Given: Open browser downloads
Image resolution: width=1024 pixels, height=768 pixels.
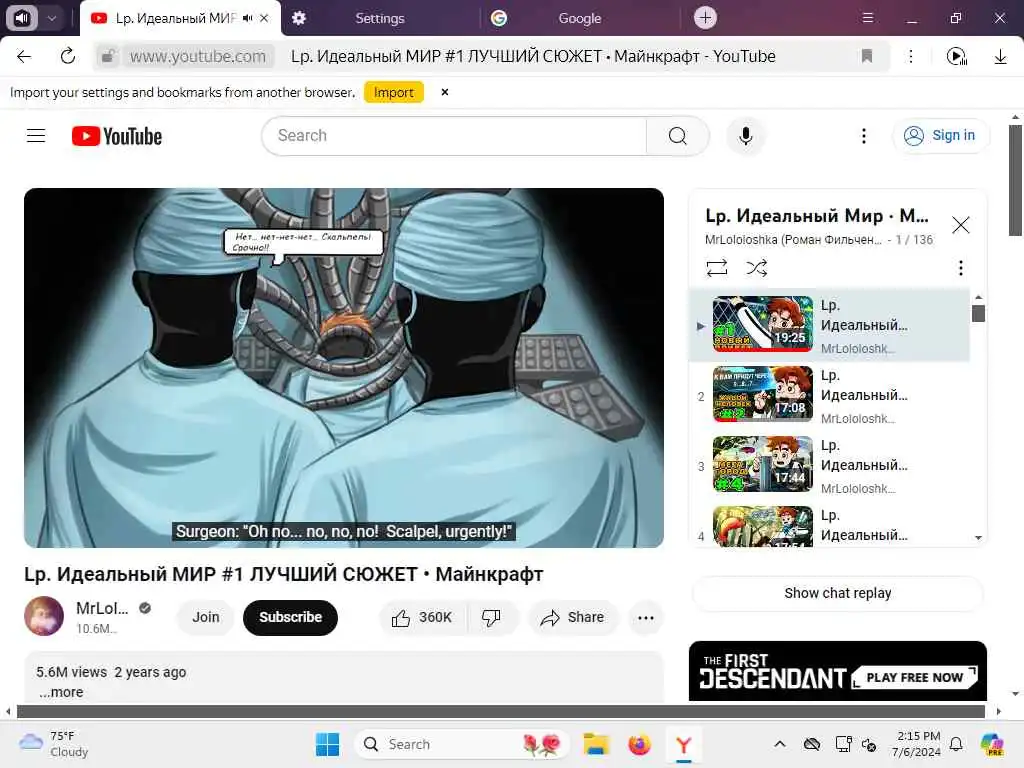Looking at the screenshot, I should [x=1000, y=57].
